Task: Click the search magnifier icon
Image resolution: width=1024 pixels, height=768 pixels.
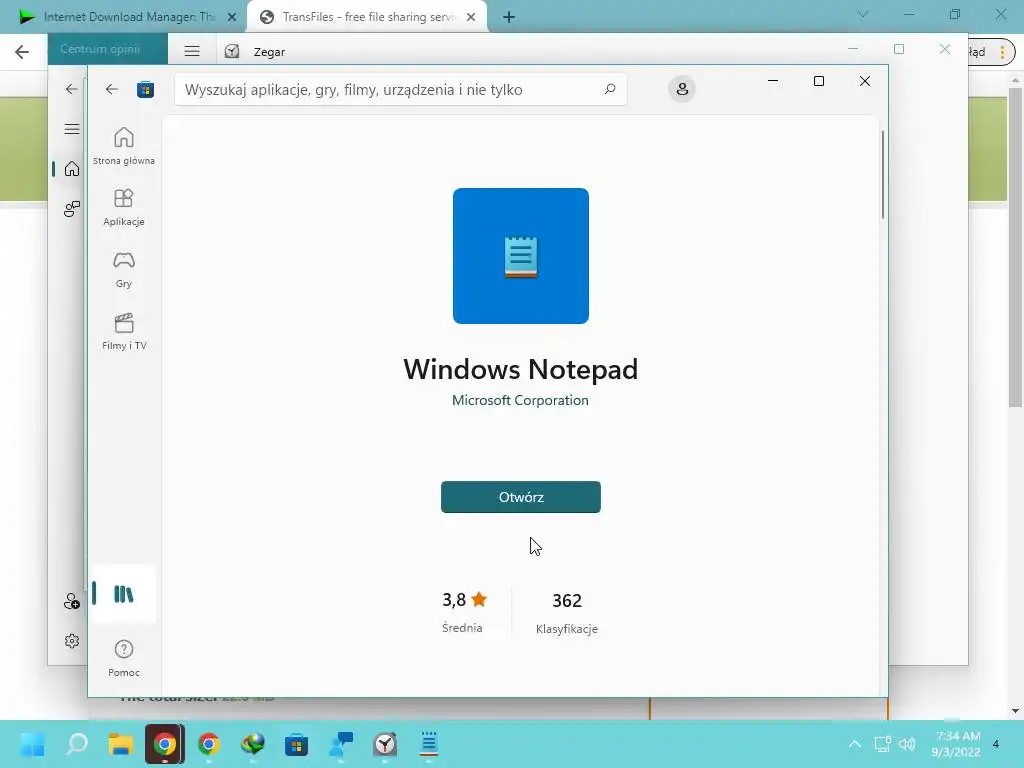Action: (x=610, y=89)
